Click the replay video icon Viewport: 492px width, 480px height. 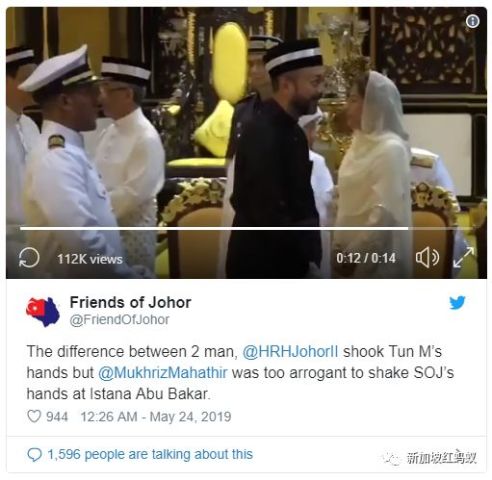(29, 258)
